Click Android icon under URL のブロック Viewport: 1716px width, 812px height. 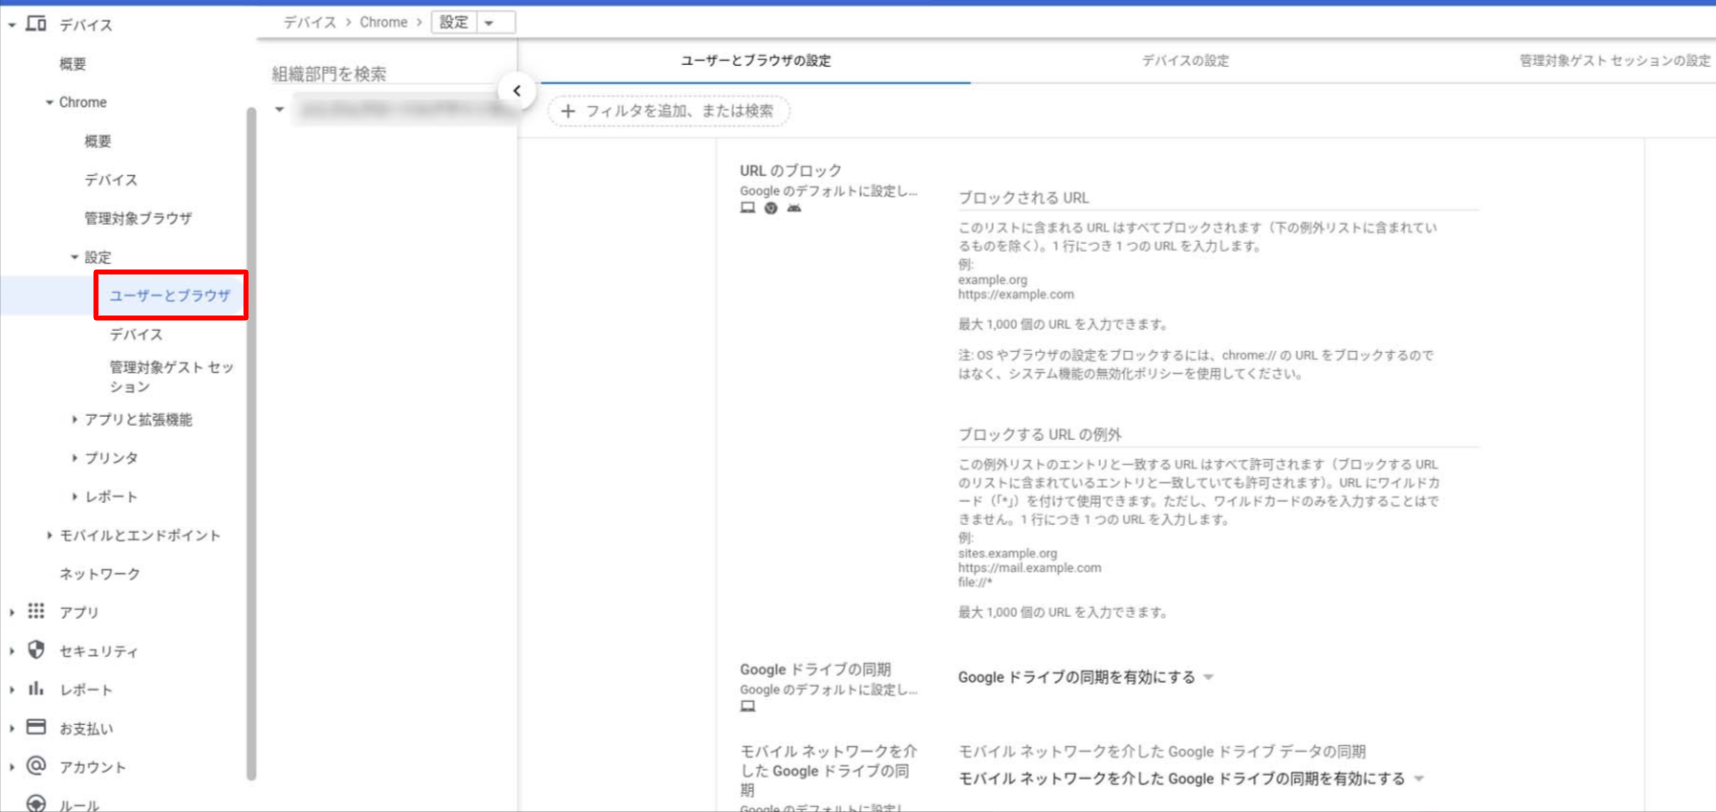click(x=794, y=208)
